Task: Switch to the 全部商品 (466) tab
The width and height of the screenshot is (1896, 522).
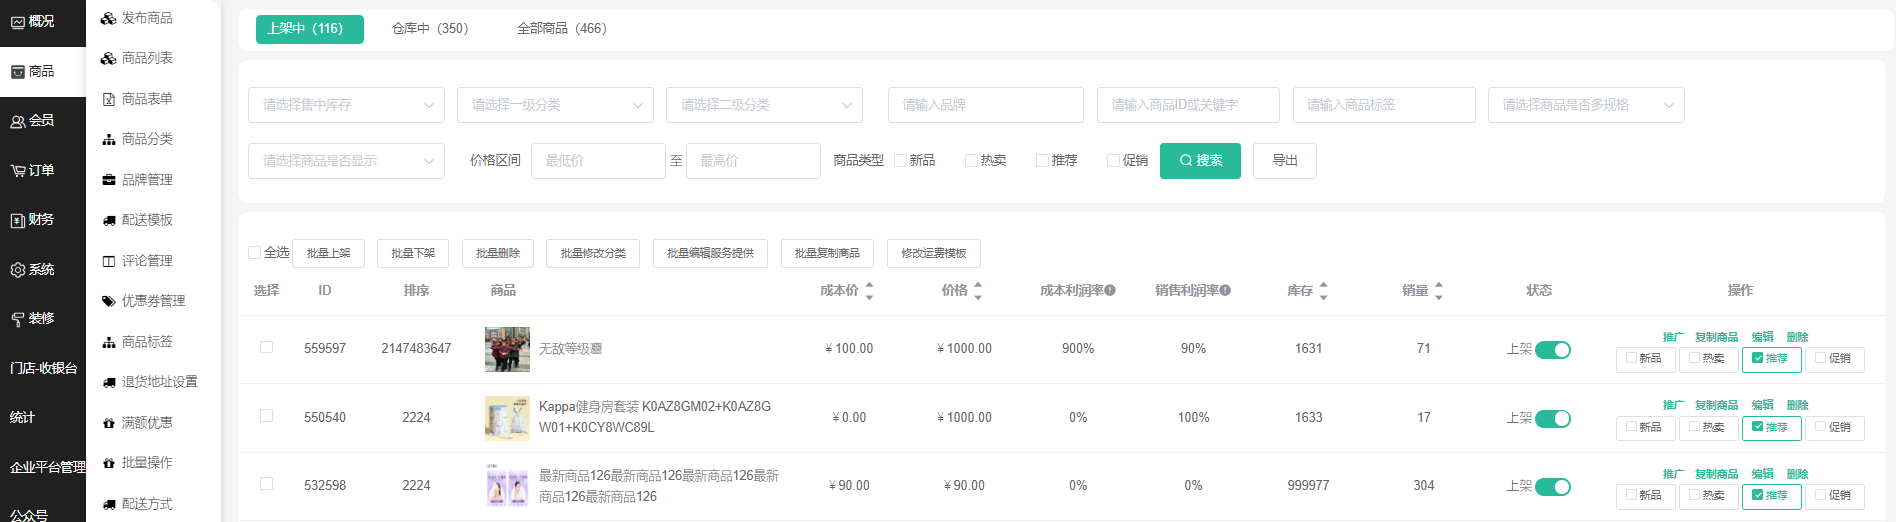Action: 561,29
